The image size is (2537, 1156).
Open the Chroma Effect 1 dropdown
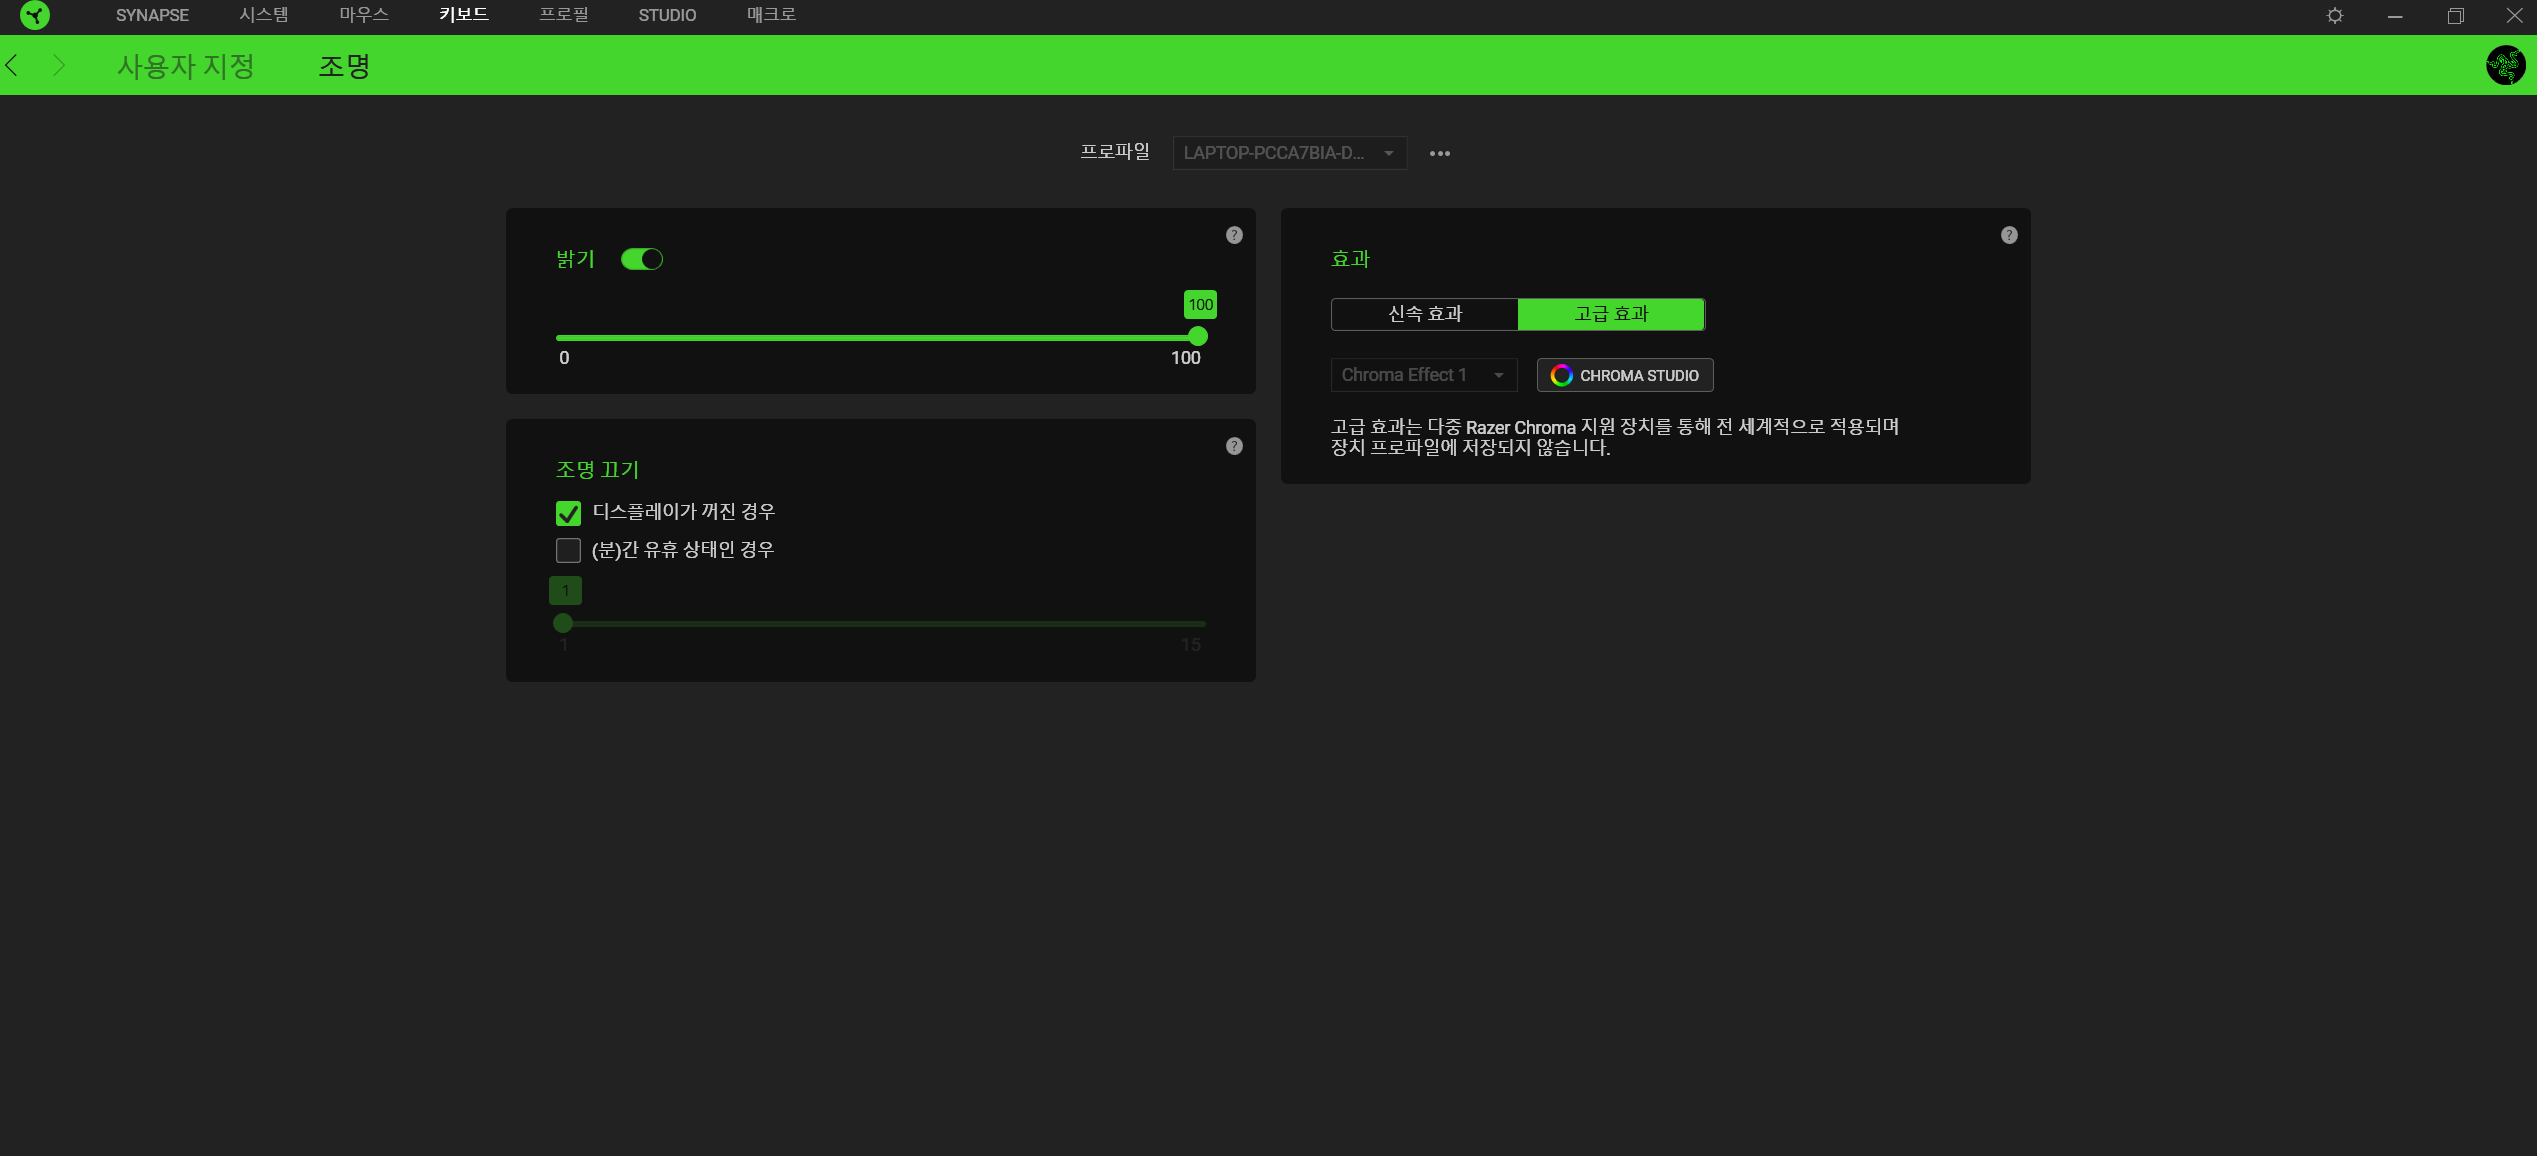(1422, 375)
